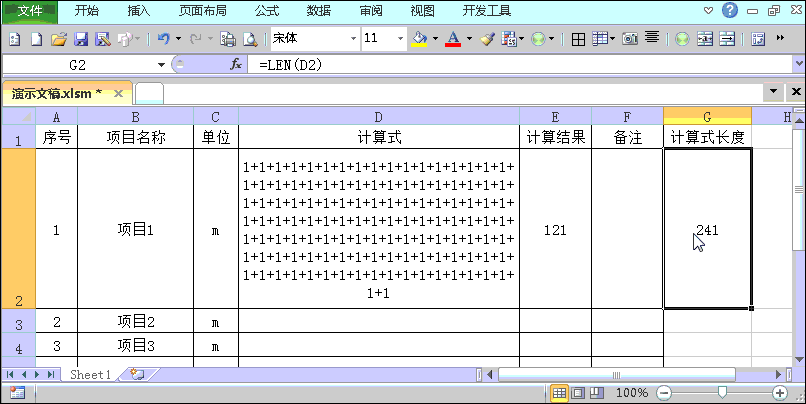Open fill color dropdown arrow

435,39
